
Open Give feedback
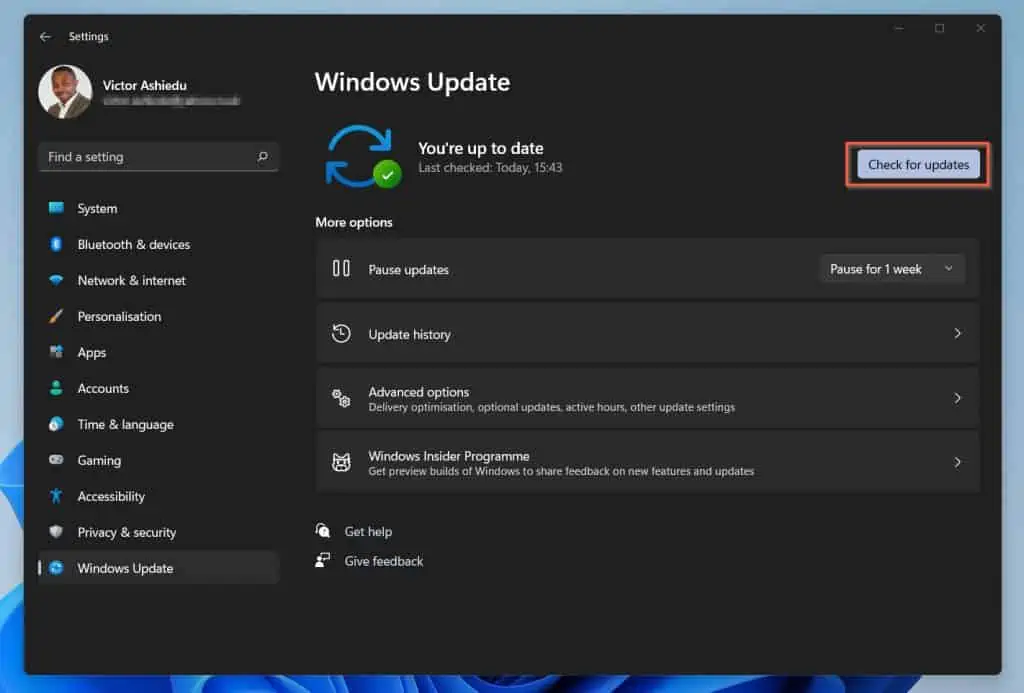point(384,561)
